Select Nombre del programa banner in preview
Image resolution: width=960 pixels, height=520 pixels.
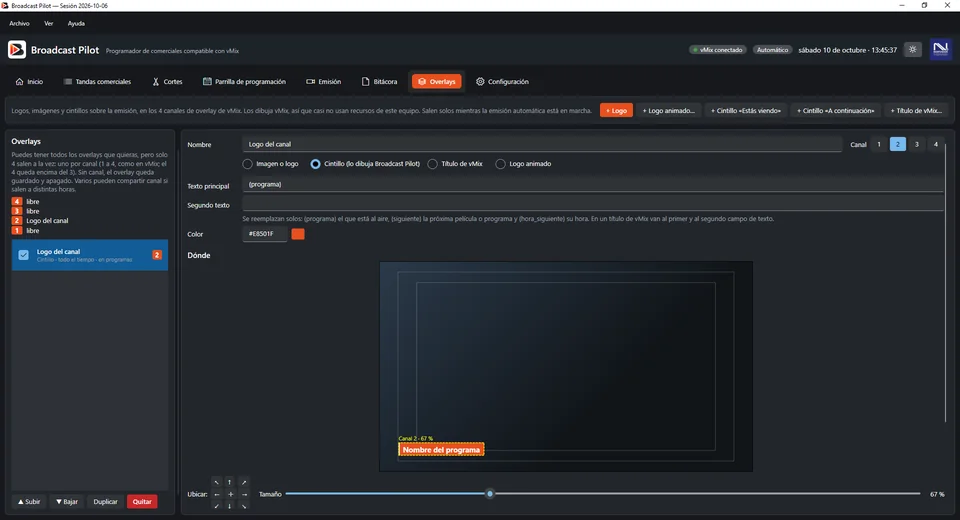point(441,450)
